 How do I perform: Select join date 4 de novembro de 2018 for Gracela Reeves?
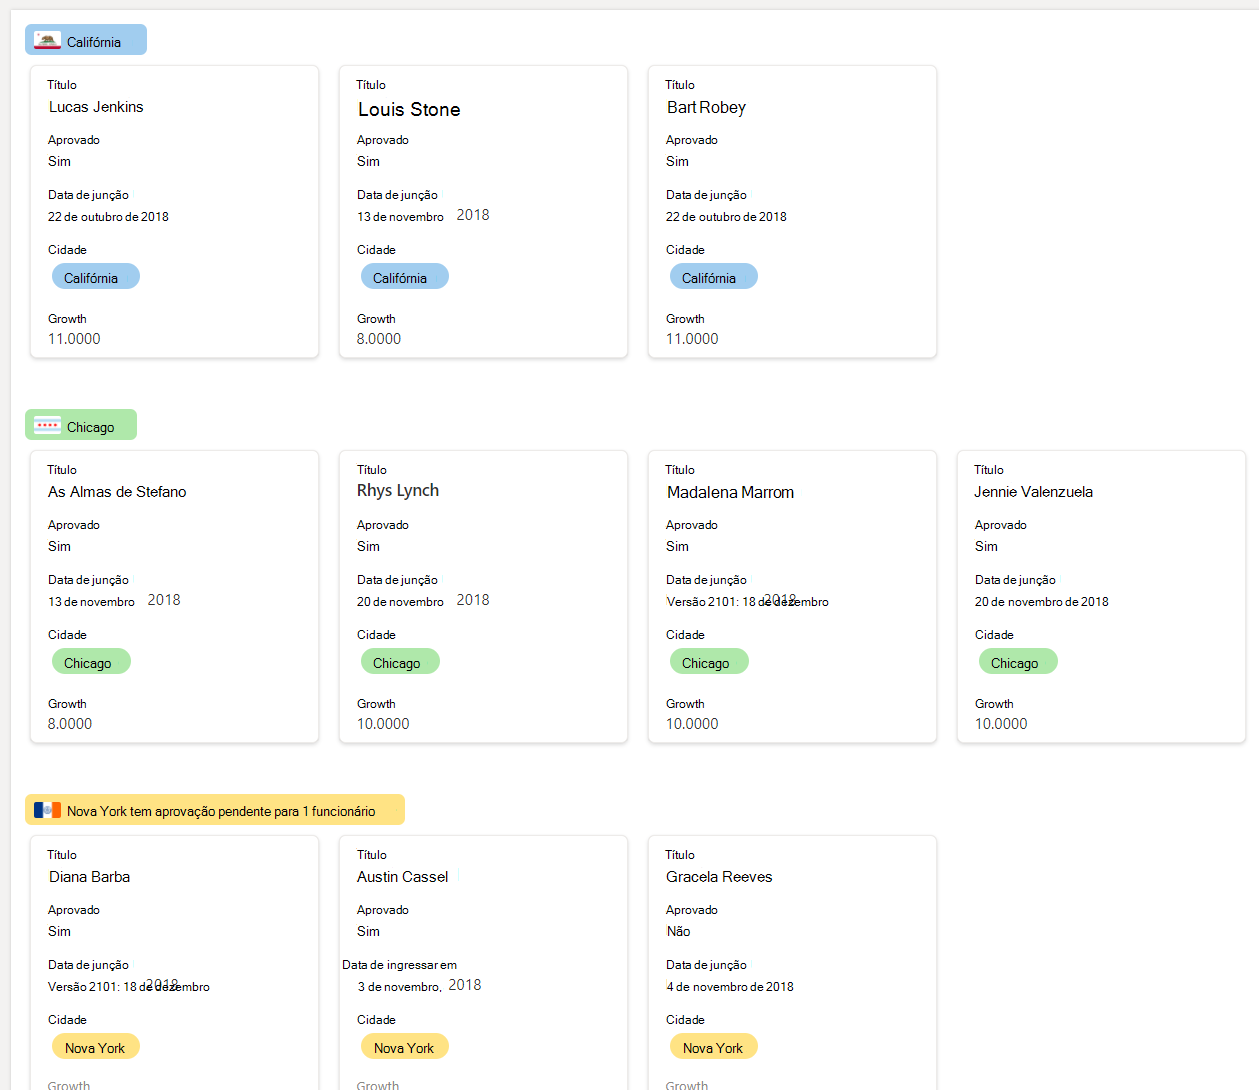point(730,987)
